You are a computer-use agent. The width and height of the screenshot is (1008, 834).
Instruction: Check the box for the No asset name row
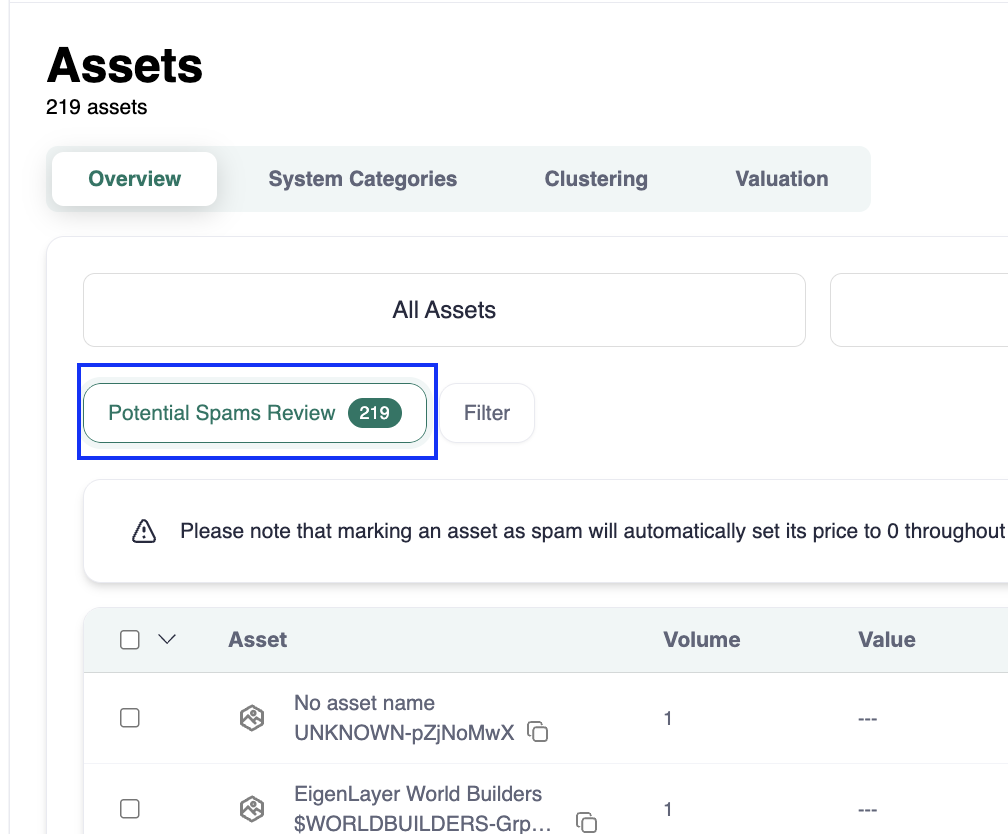coord(130,718)
